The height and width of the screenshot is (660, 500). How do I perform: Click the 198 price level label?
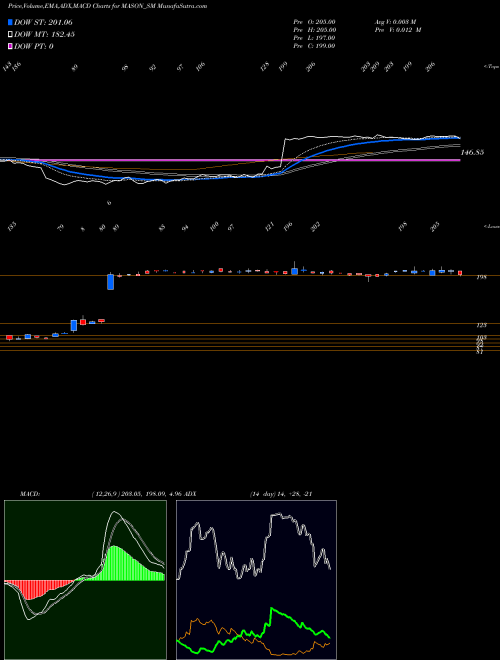coord(481,278)
